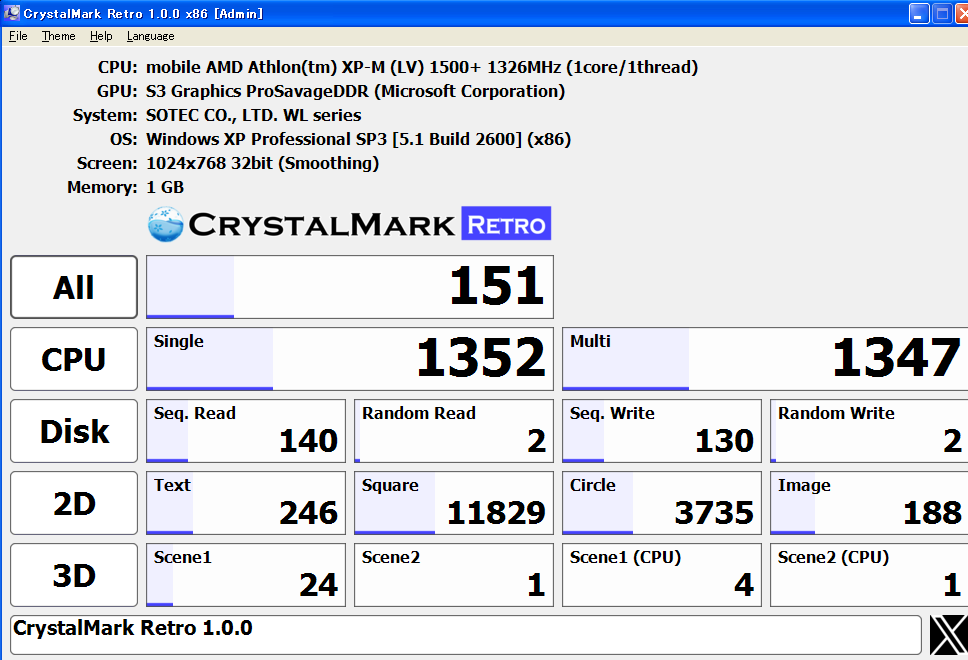968x660 pixels.
Task: Click the CrystalMark Retro logo banner
Action: pyautogui.click(x=349, y=224)
